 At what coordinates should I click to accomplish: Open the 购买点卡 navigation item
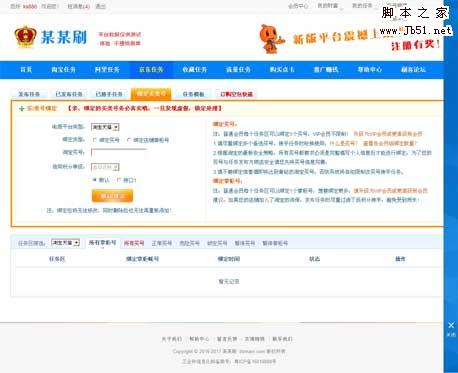click(x=282, y=70)
